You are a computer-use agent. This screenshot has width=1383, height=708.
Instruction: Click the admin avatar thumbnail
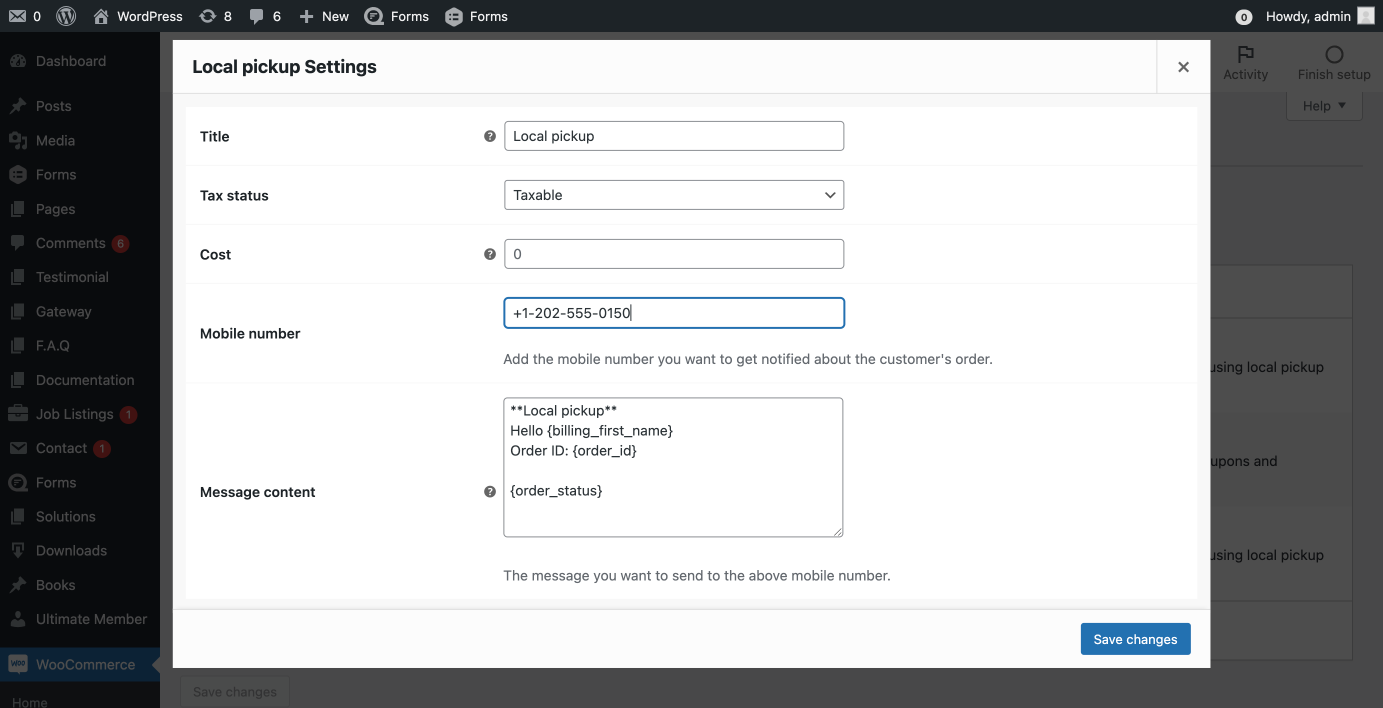coord(1366,16)
